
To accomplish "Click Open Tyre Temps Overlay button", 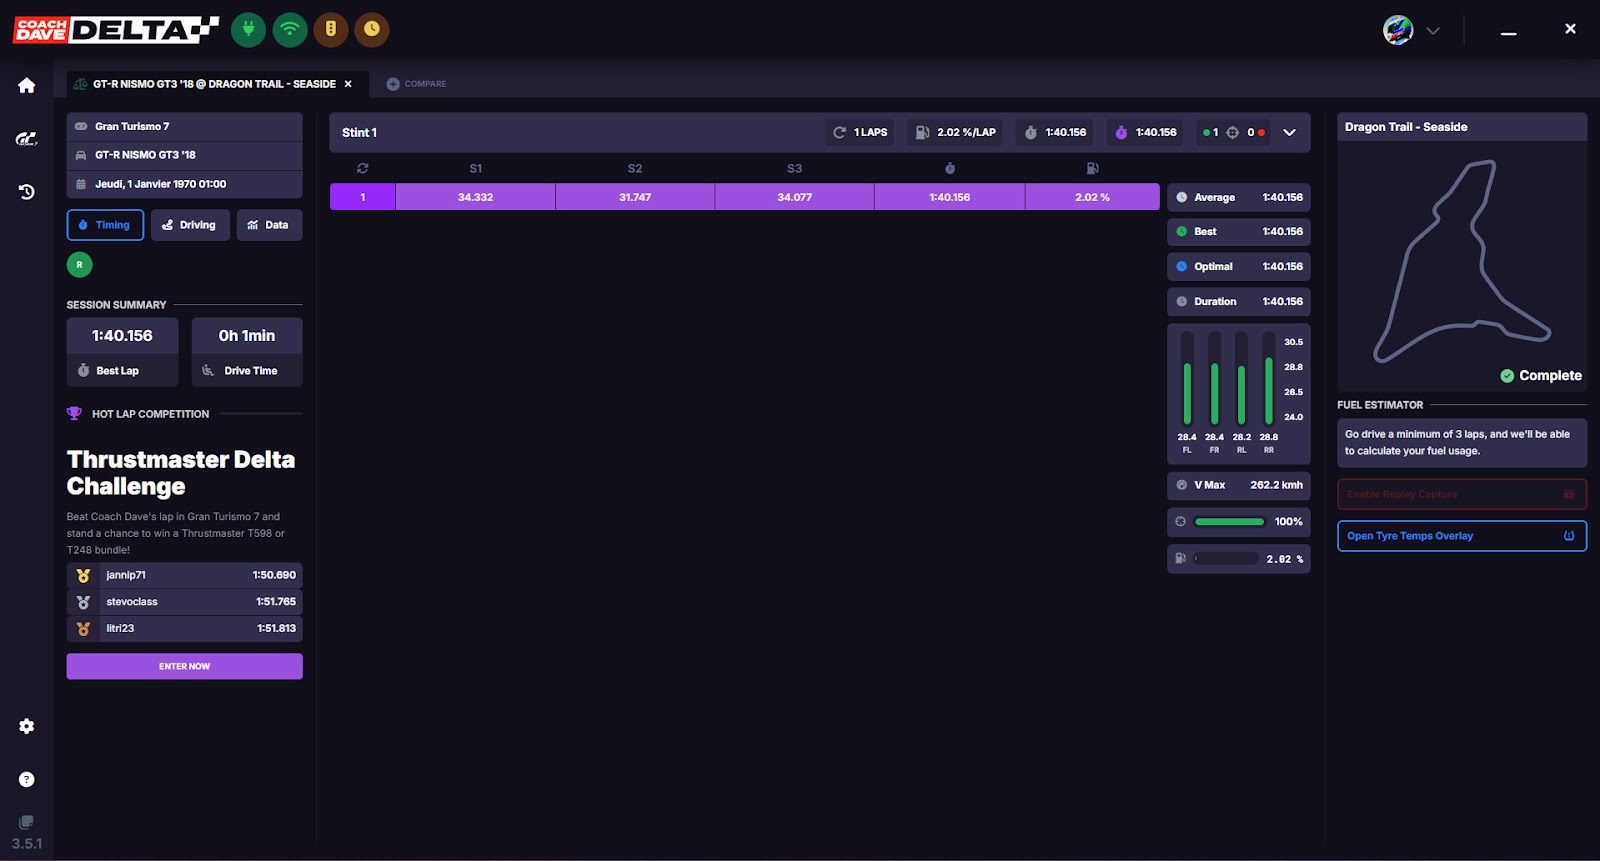I will pyautogui.click(x=1462, y=536).
